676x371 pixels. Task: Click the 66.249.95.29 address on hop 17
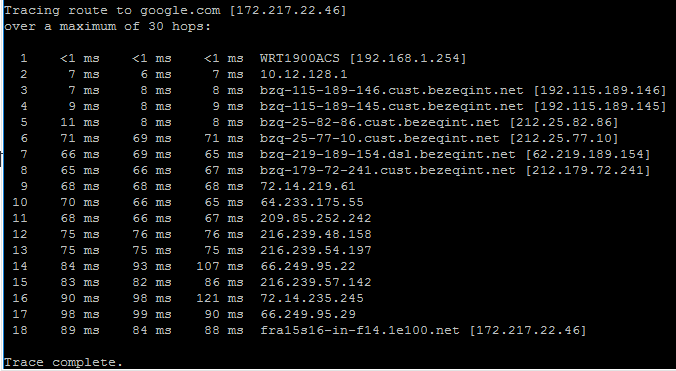tap(308, 314)
